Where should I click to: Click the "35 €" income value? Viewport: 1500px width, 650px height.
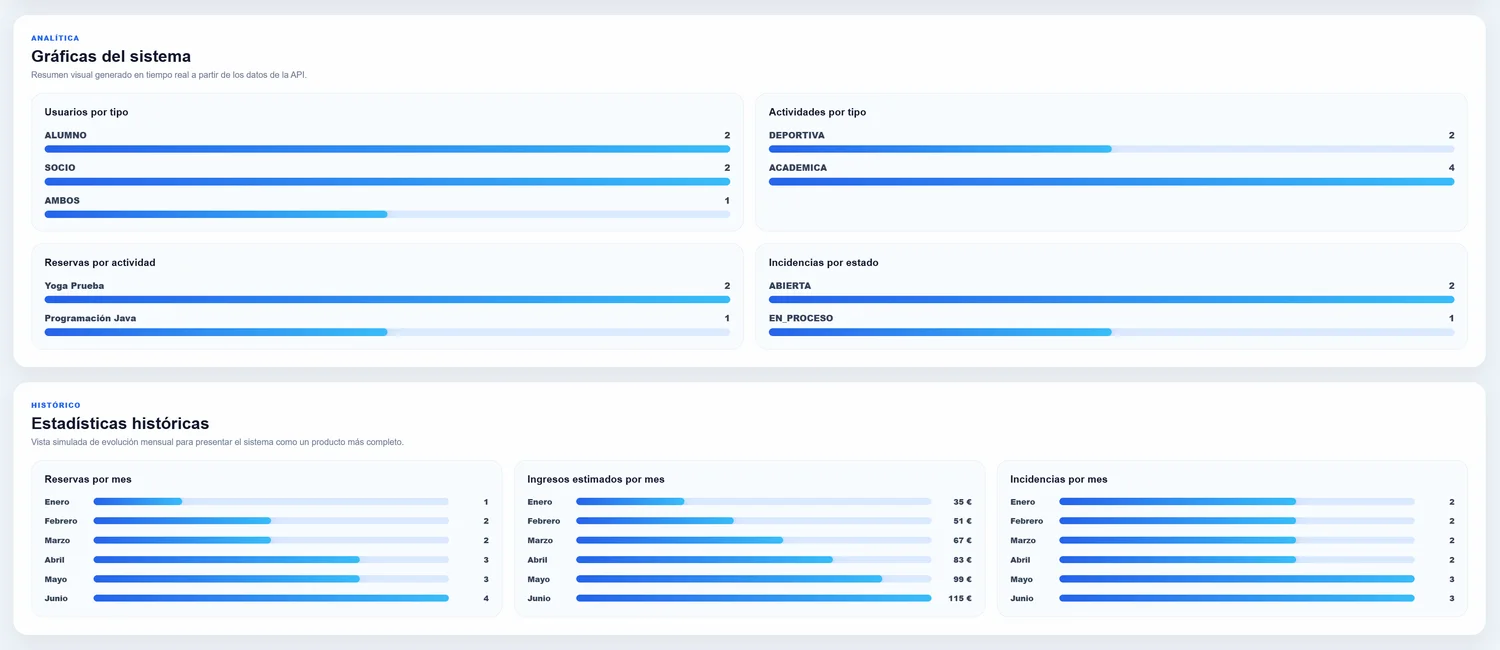pos(962,502)
